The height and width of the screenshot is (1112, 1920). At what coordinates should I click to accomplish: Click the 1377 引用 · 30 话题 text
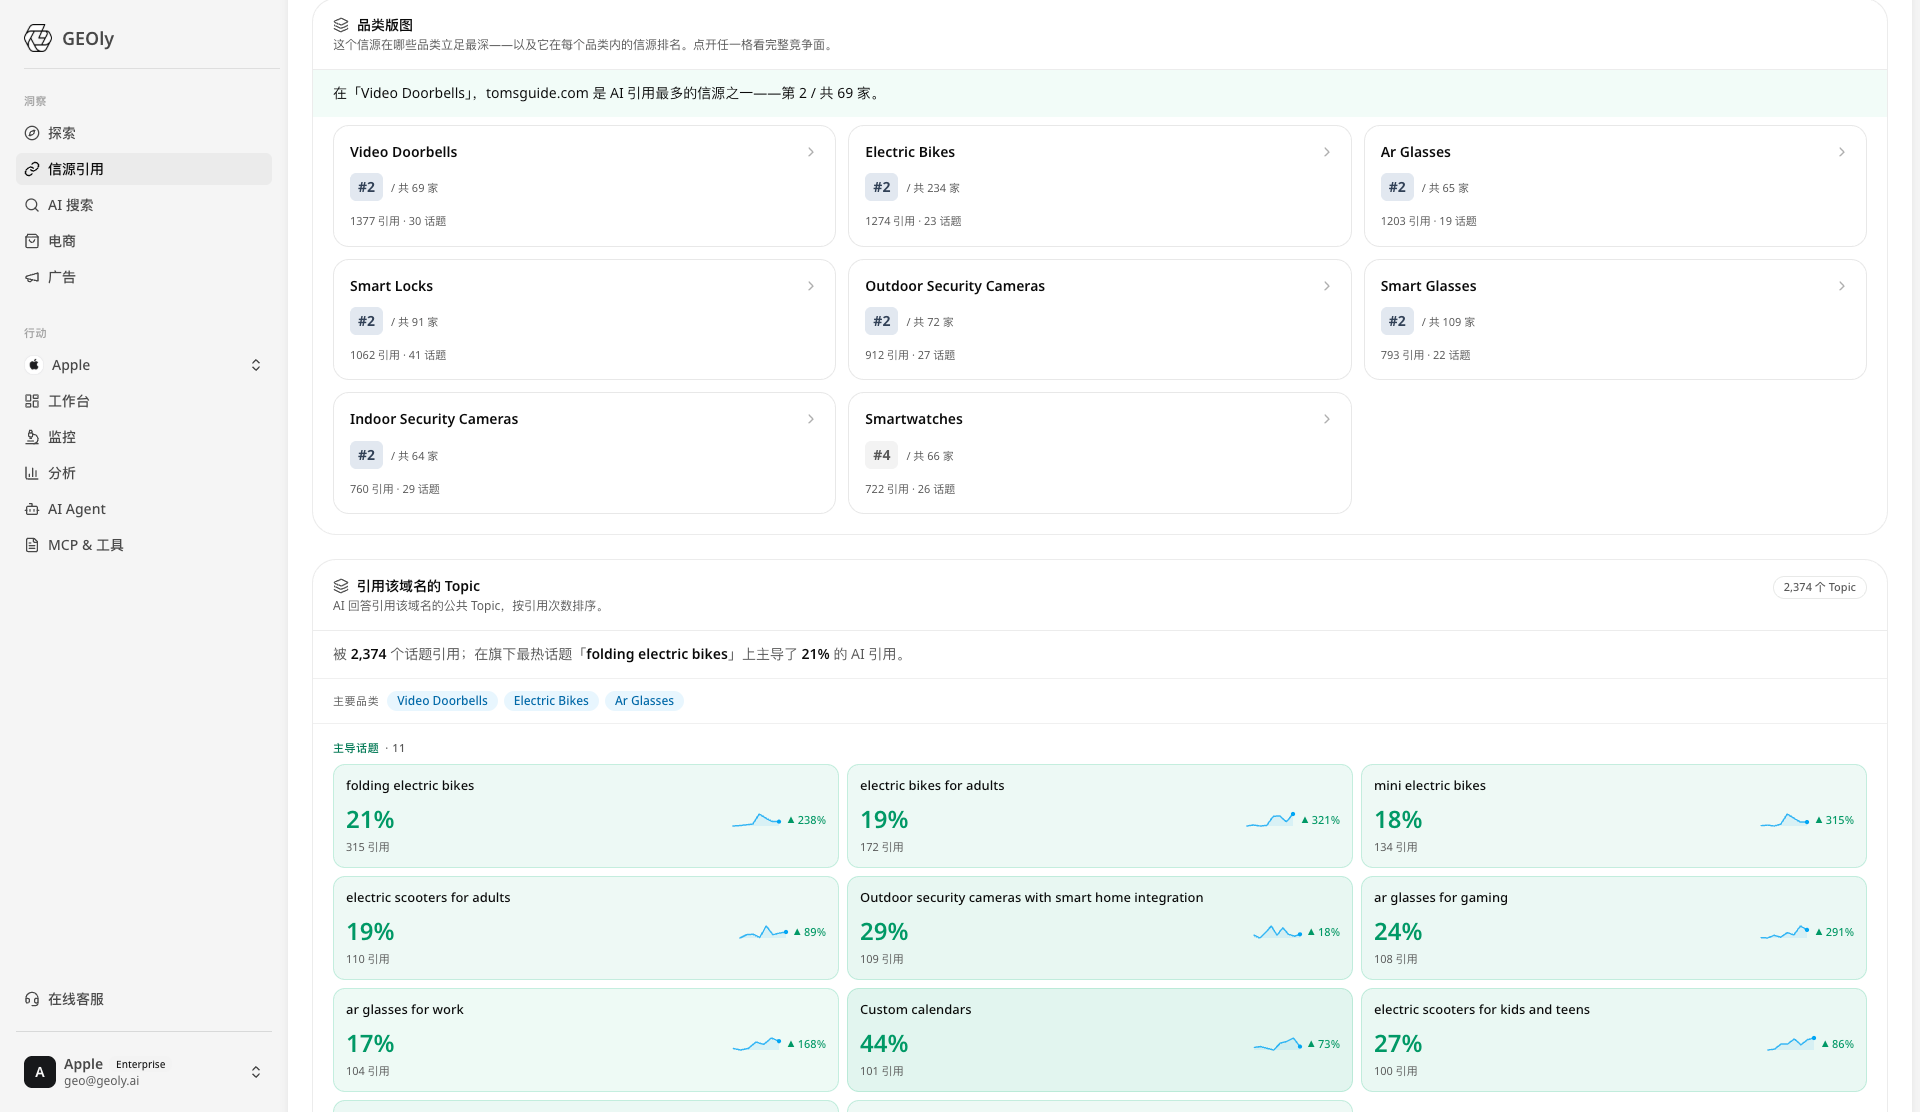click(398, 221)
